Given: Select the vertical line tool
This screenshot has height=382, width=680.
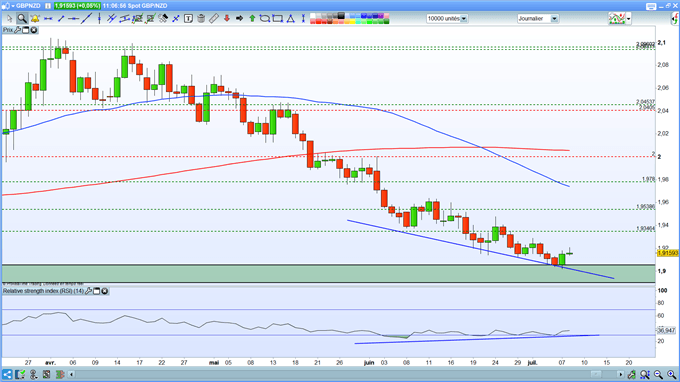Looking at the screenshot, I should (99, 19).
